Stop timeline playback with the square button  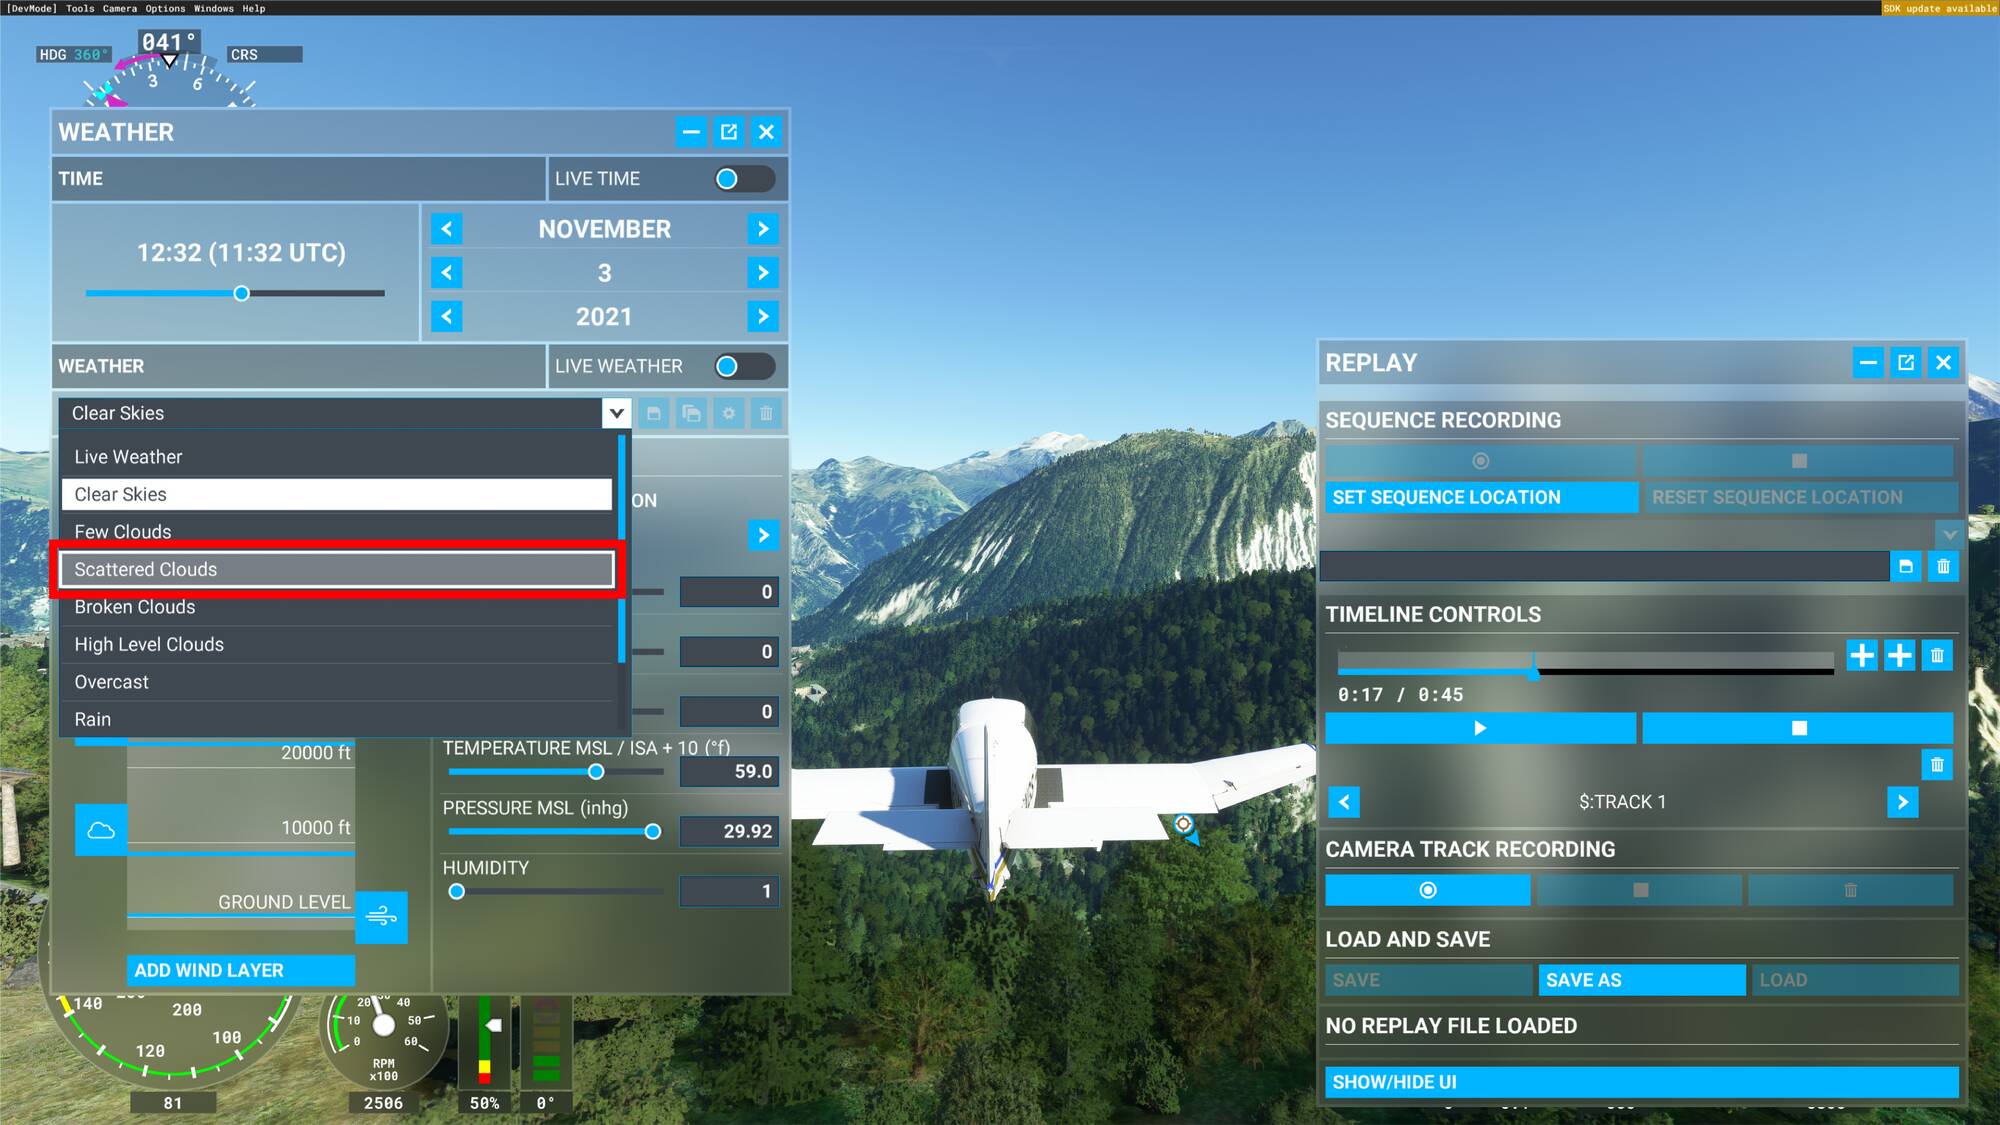tap(1798, 728)
